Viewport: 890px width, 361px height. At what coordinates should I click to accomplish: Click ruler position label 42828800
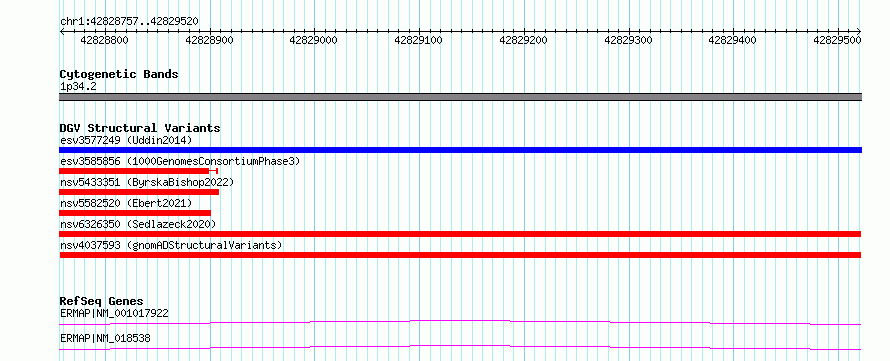(x=104, y=40)
